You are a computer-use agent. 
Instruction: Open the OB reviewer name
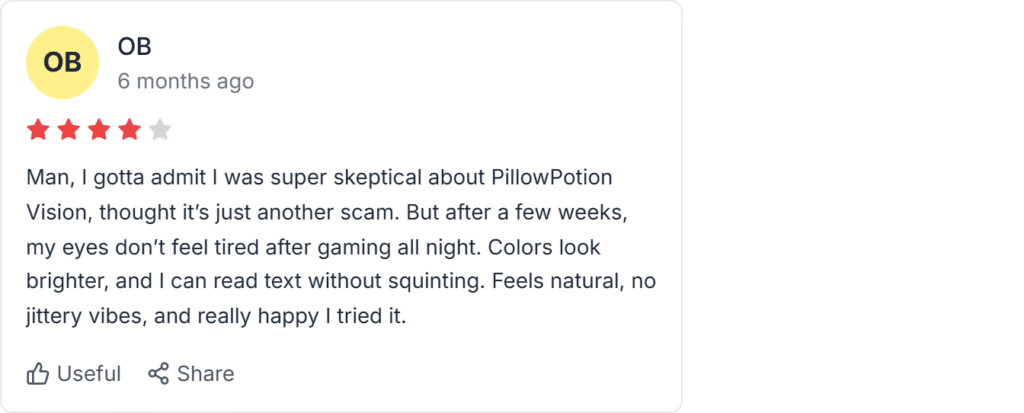(135, 46)
